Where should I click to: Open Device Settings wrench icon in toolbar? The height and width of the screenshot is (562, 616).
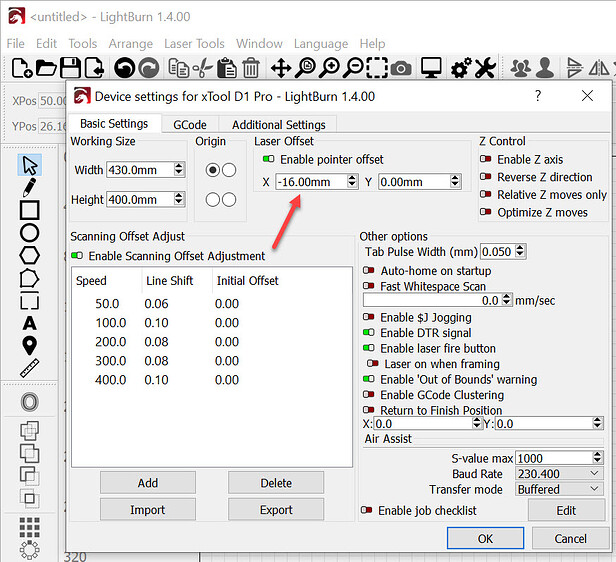[x=484, y=68]
